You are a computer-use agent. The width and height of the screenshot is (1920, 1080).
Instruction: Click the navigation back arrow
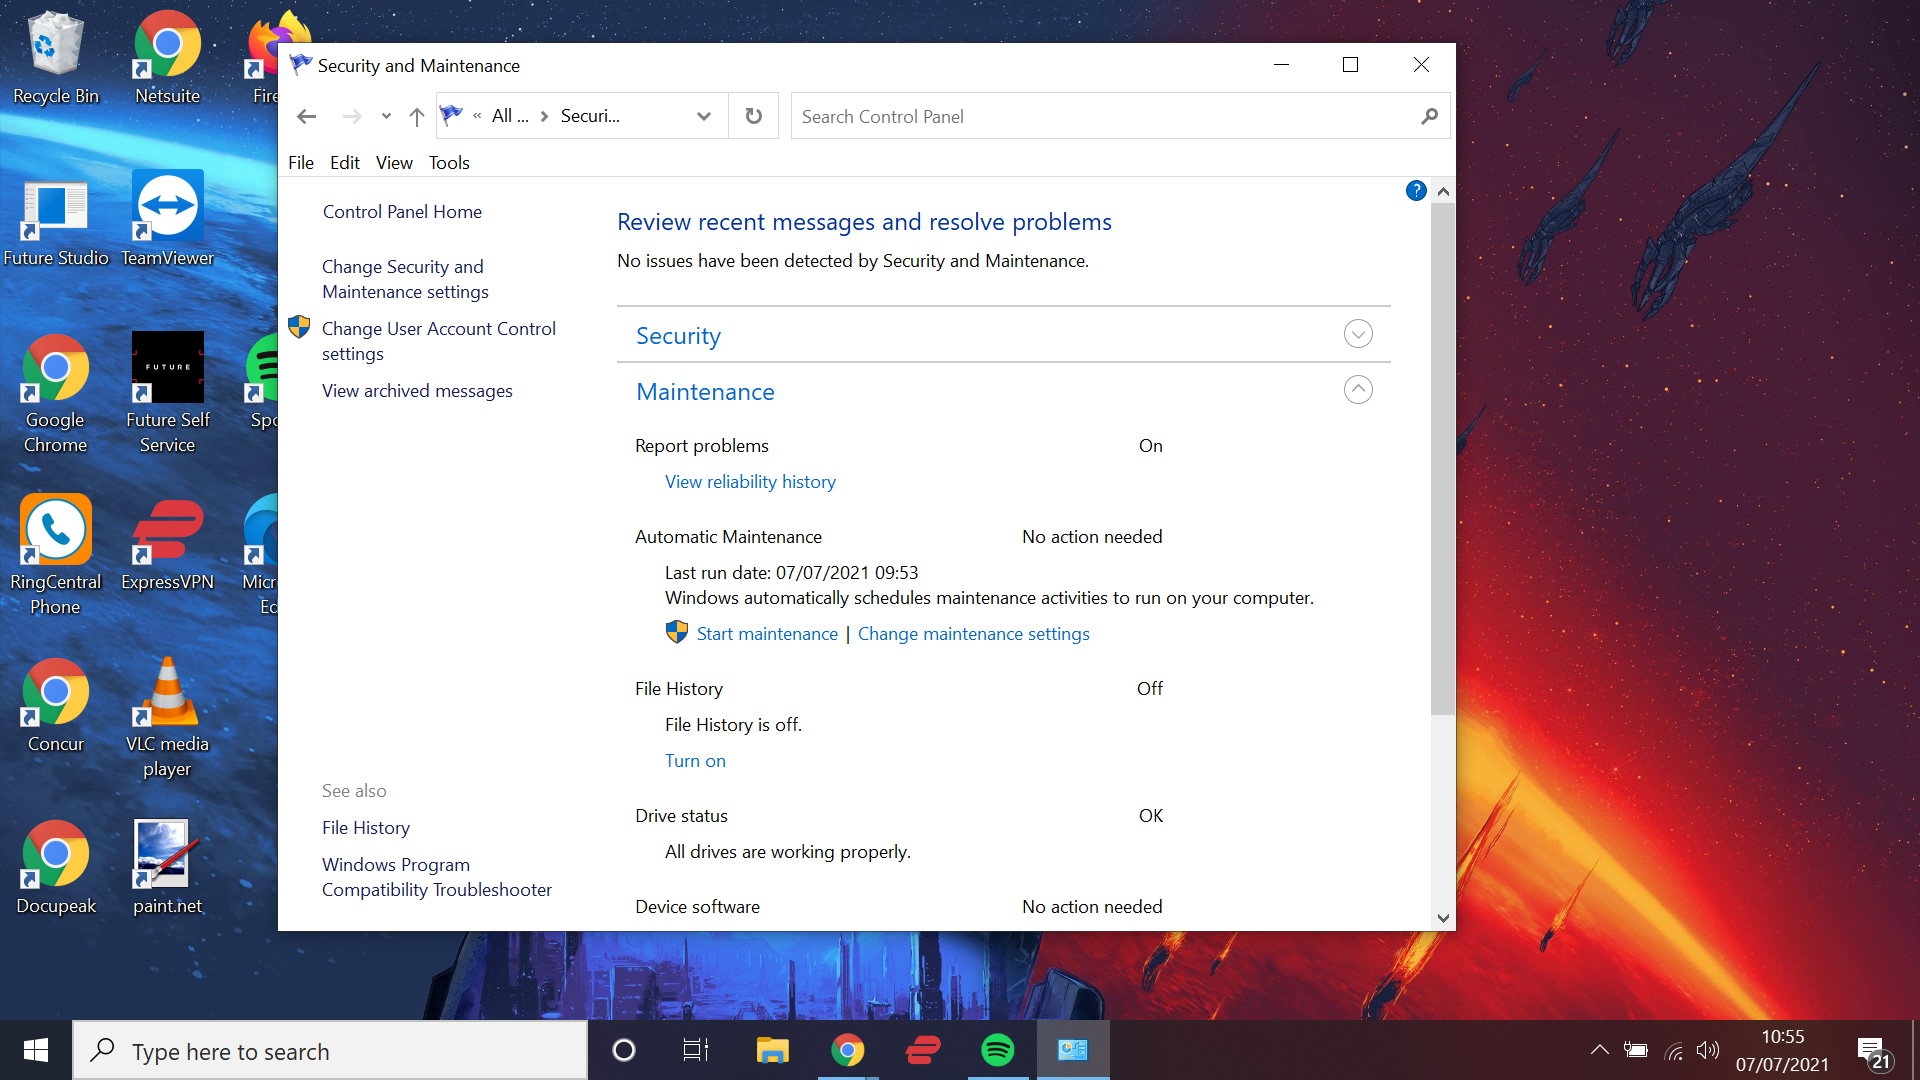[306, 116]
